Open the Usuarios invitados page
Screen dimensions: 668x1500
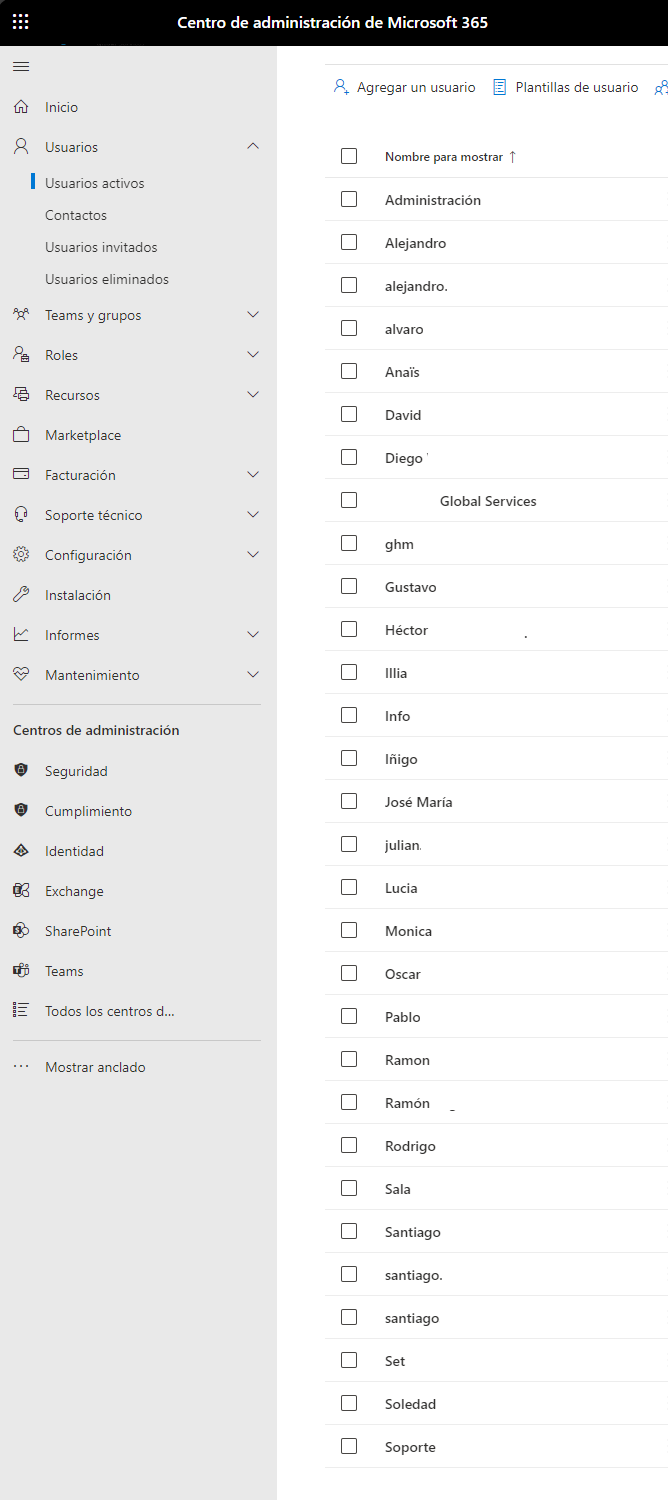101,247
